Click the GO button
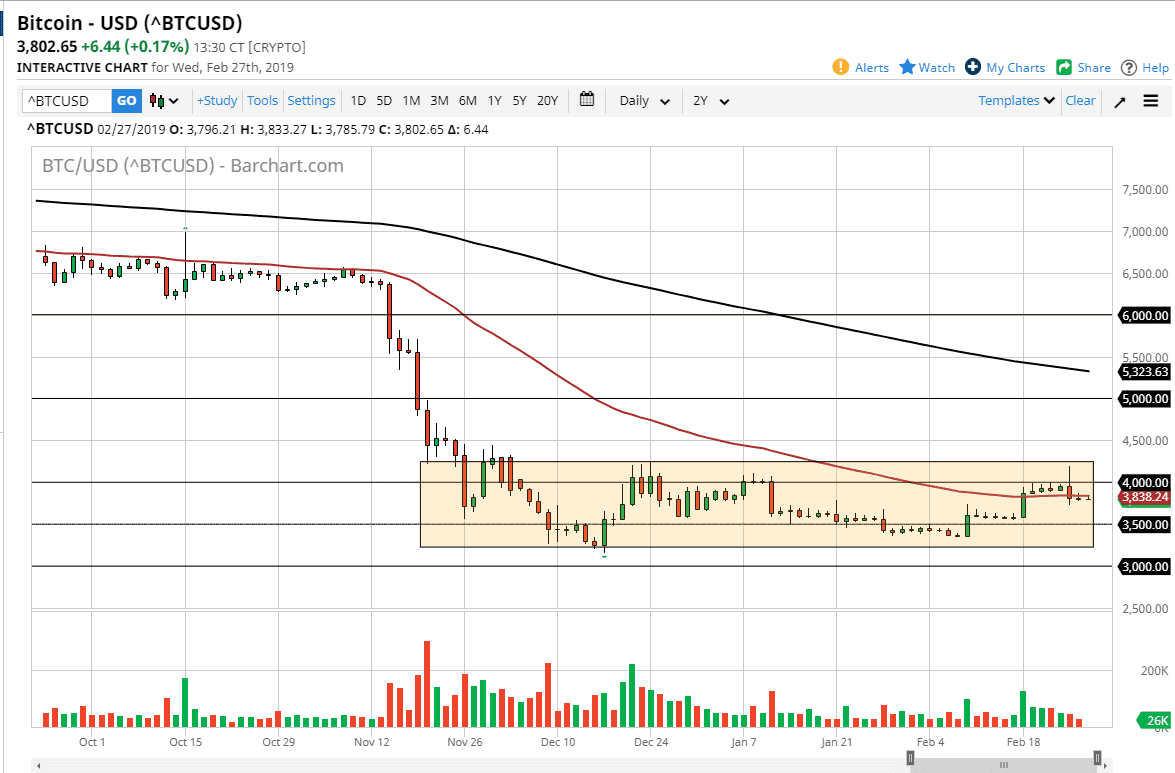Viewport: 1175px width, 773px height. [x=126, y=100]
